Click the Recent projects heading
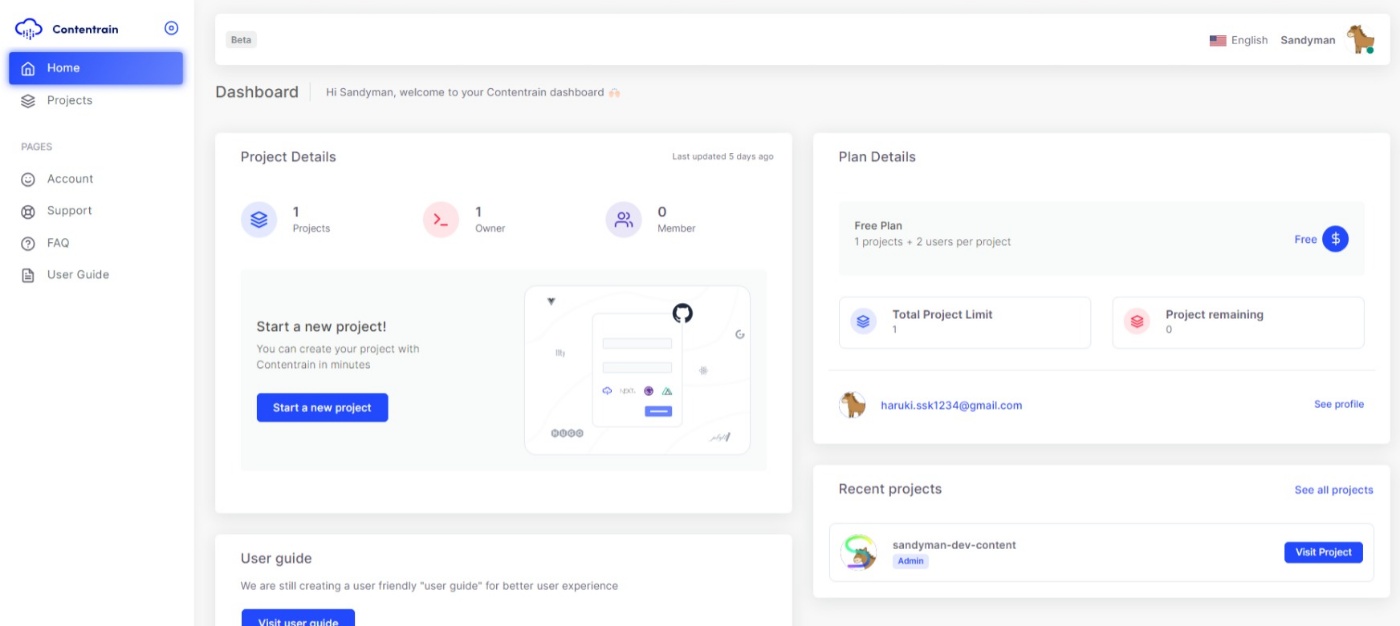The image size is (1400, 626). (x=890, y=489)
